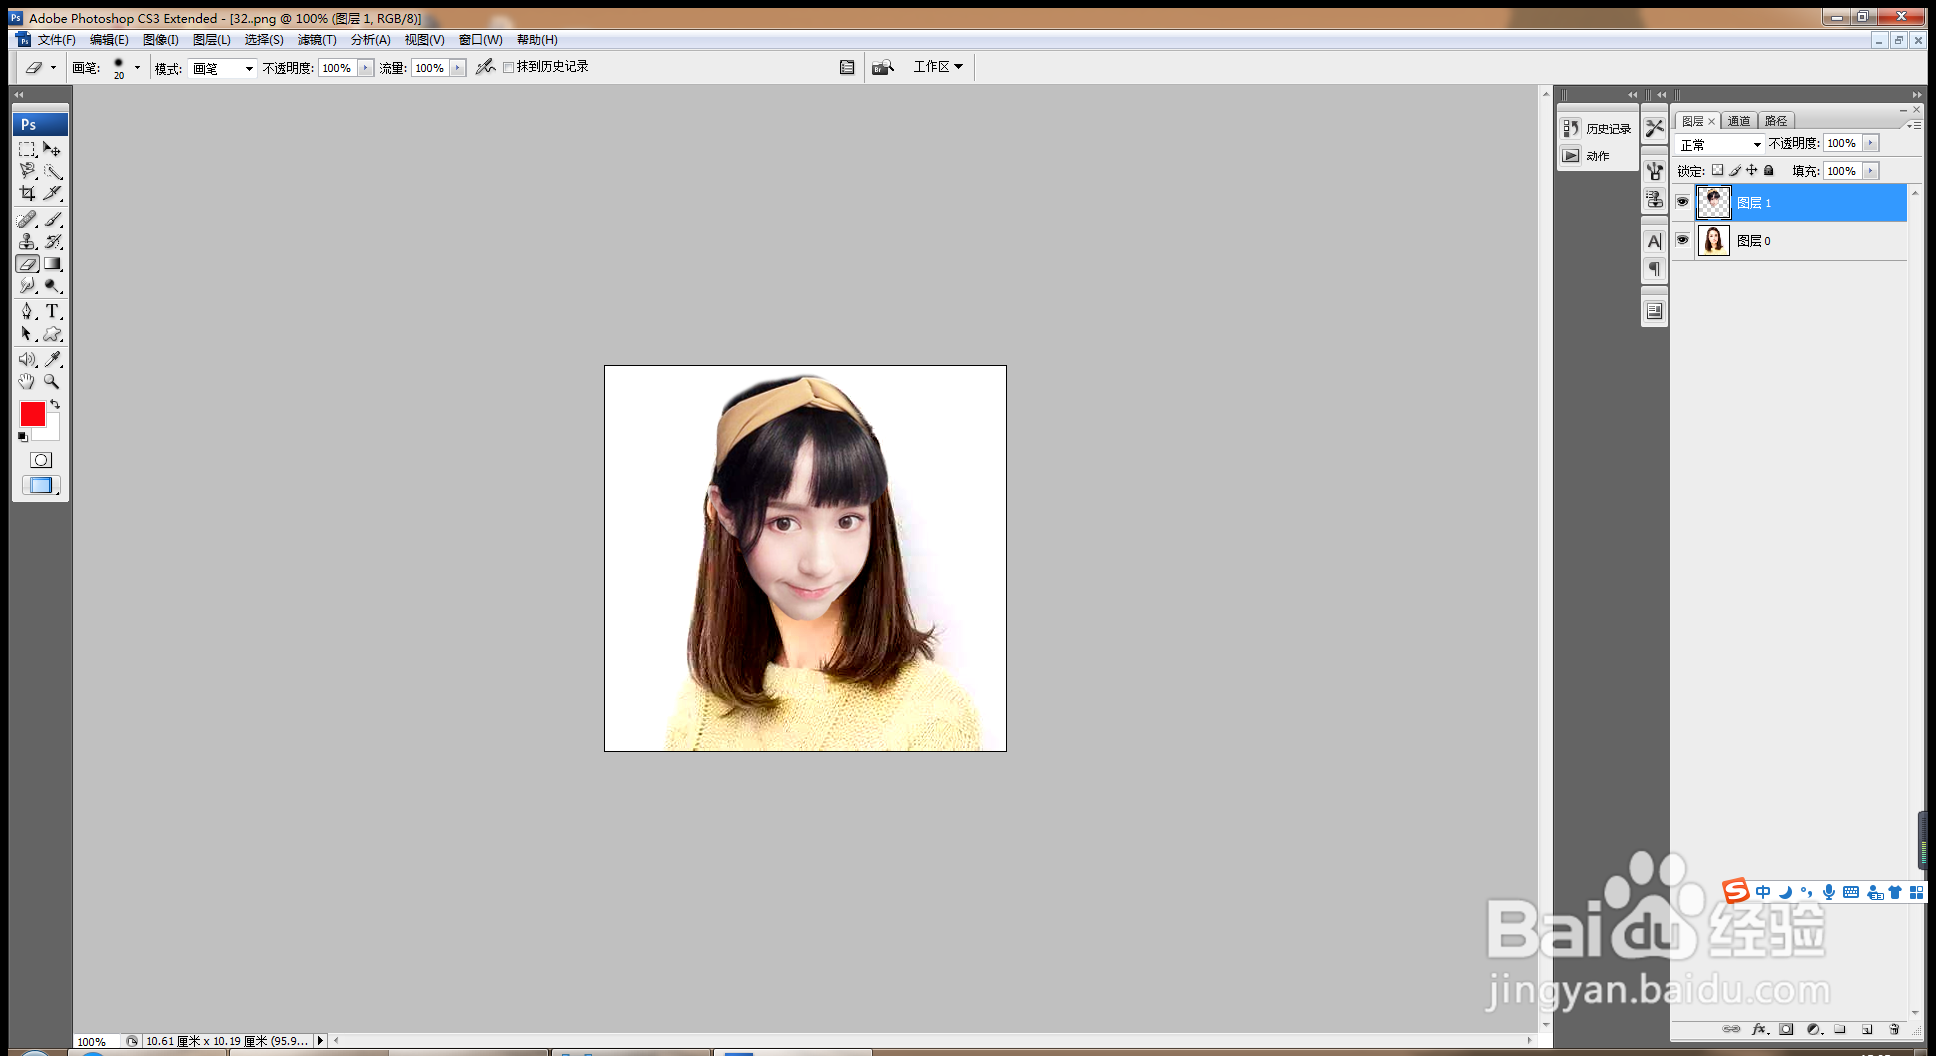The image size is (1936, 1056).
Task: Toggle lock all for layer
Action: pyautogui.click(x=1769, y=171)
